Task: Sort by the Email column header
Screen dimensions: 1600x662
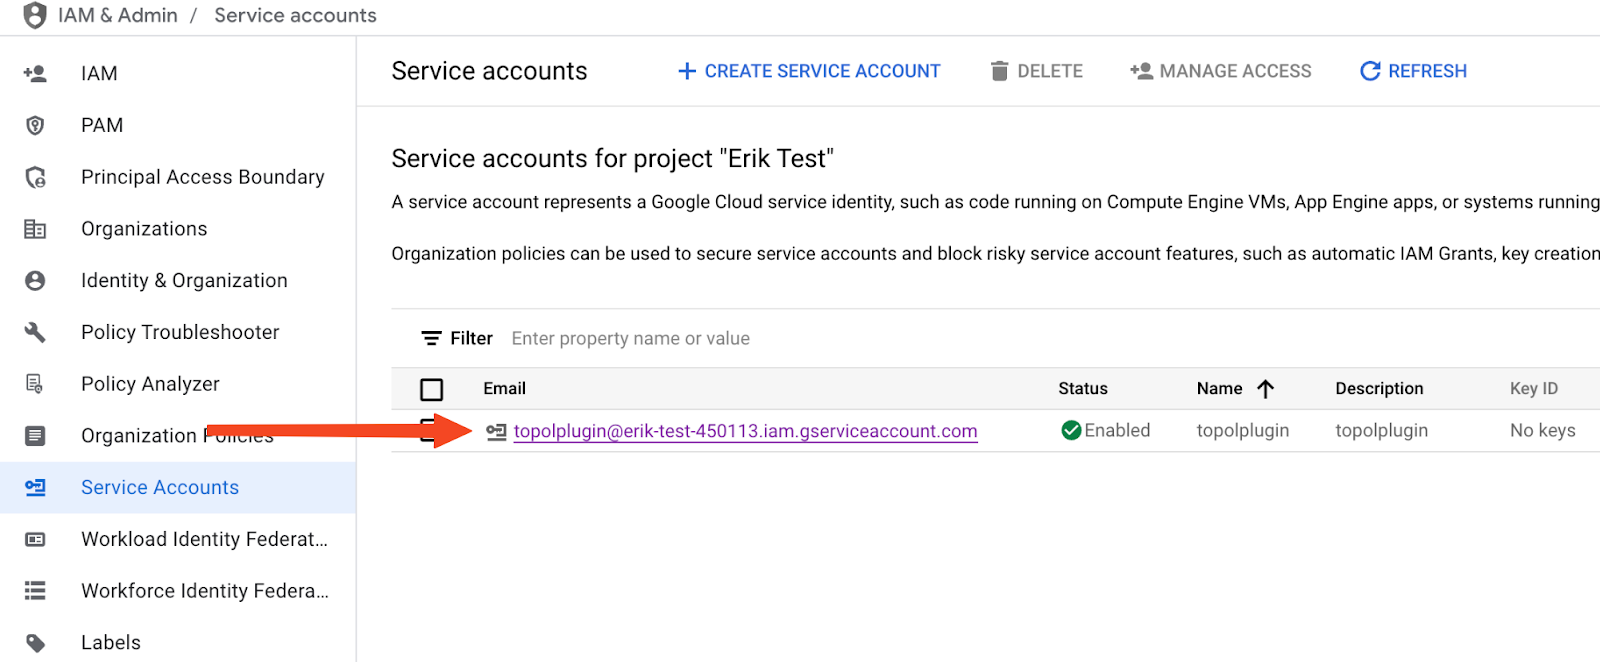Action: pyautogui.click(x=504, y=389)
